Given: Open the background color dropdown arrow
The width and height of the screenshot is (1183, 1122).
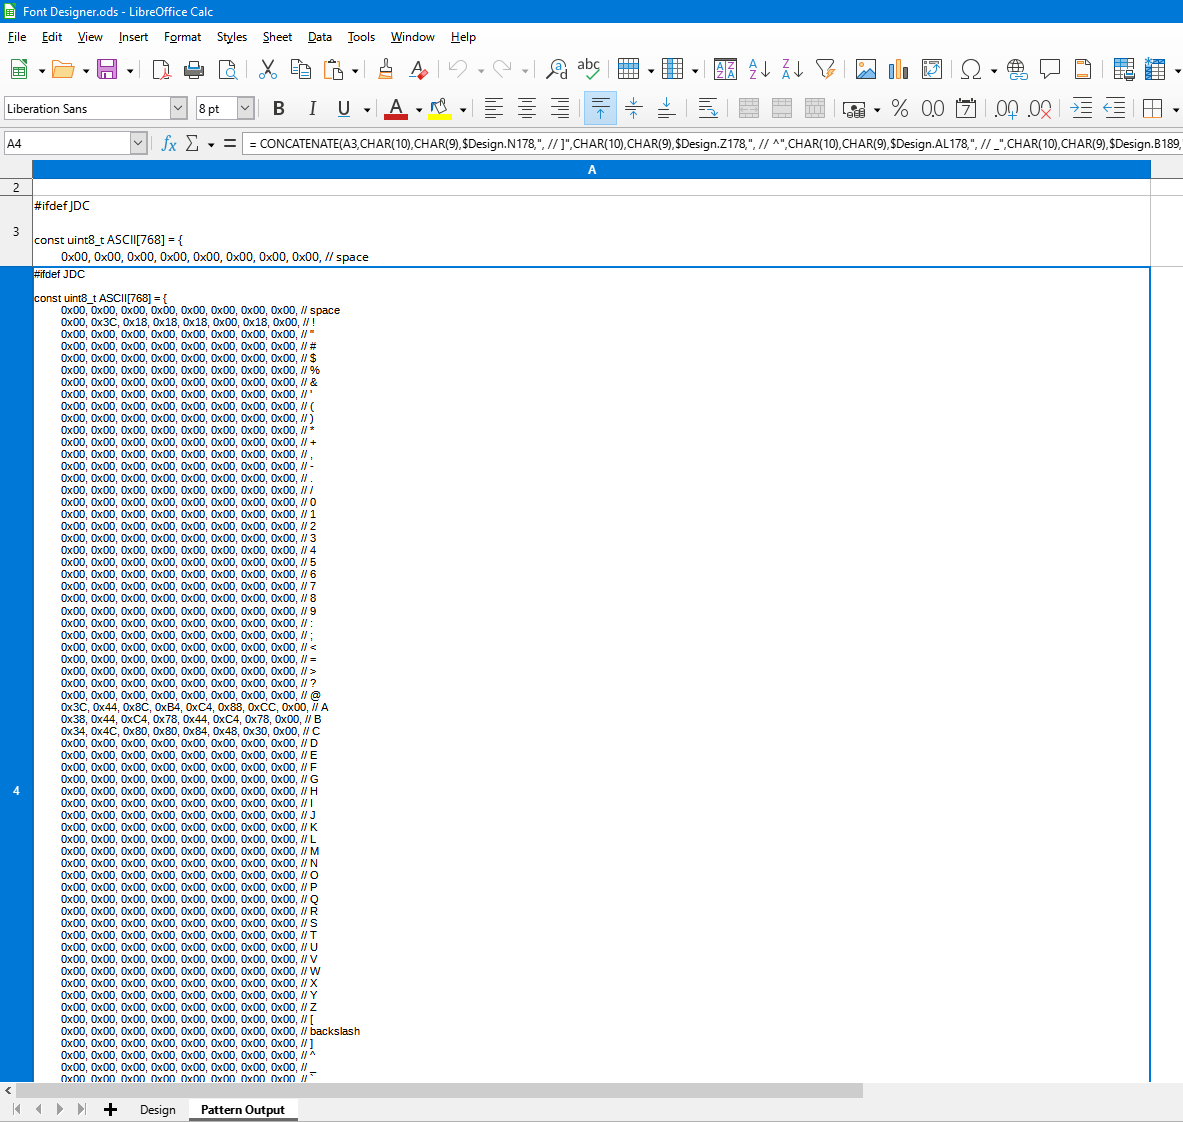Looking at the screenshot, I should click(462, 109).
